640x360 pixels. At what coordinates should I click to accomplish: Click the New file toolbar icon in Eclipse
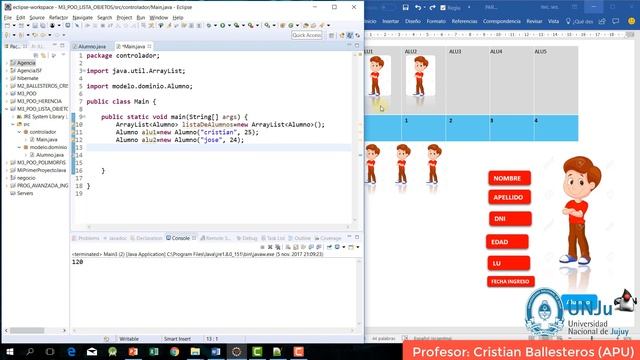[7, 25]
